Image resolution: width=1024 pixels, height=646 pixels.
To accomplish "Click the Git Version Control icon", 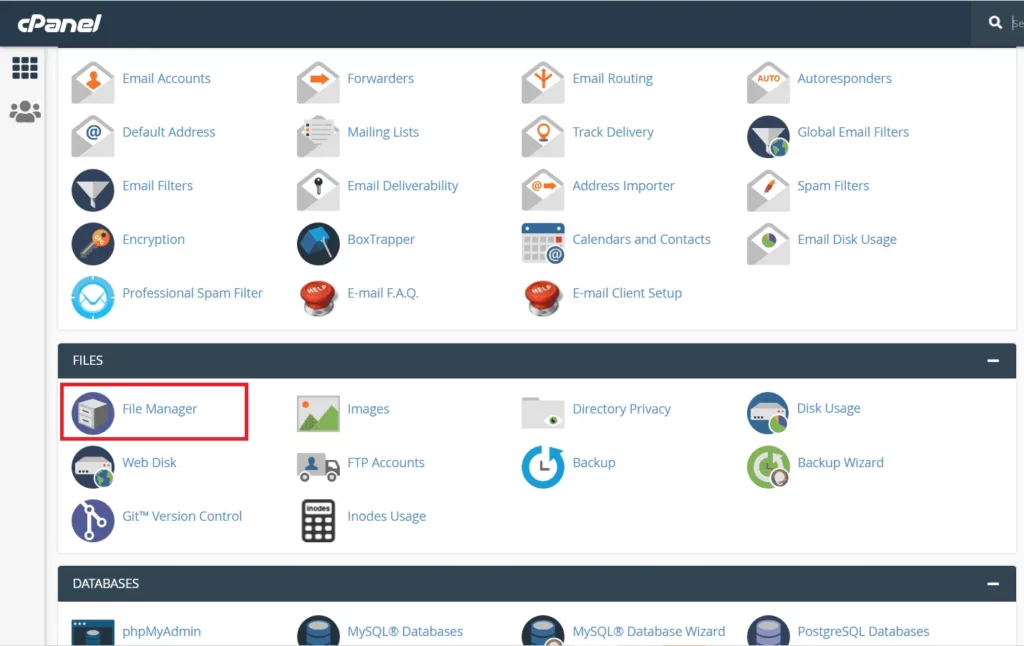I will point(93,521).
